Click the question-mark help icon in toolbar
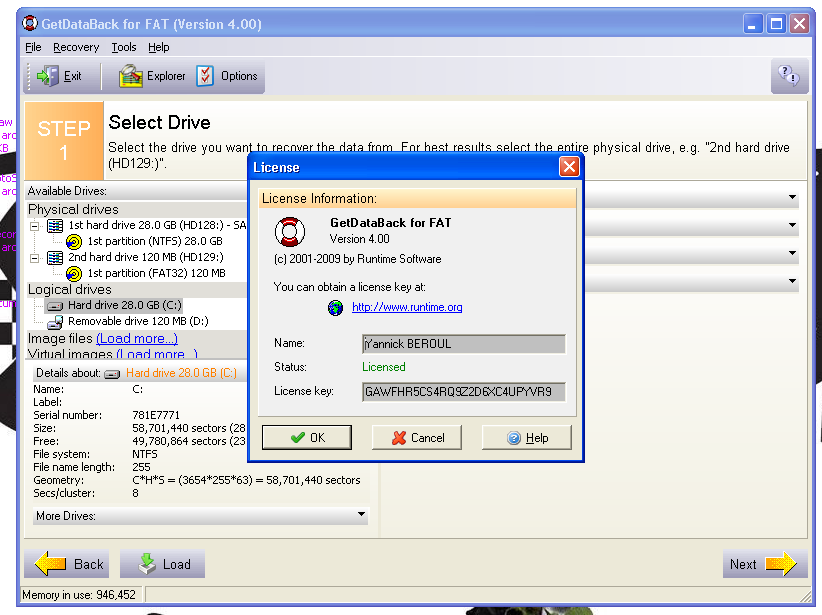 click(788, 75)
